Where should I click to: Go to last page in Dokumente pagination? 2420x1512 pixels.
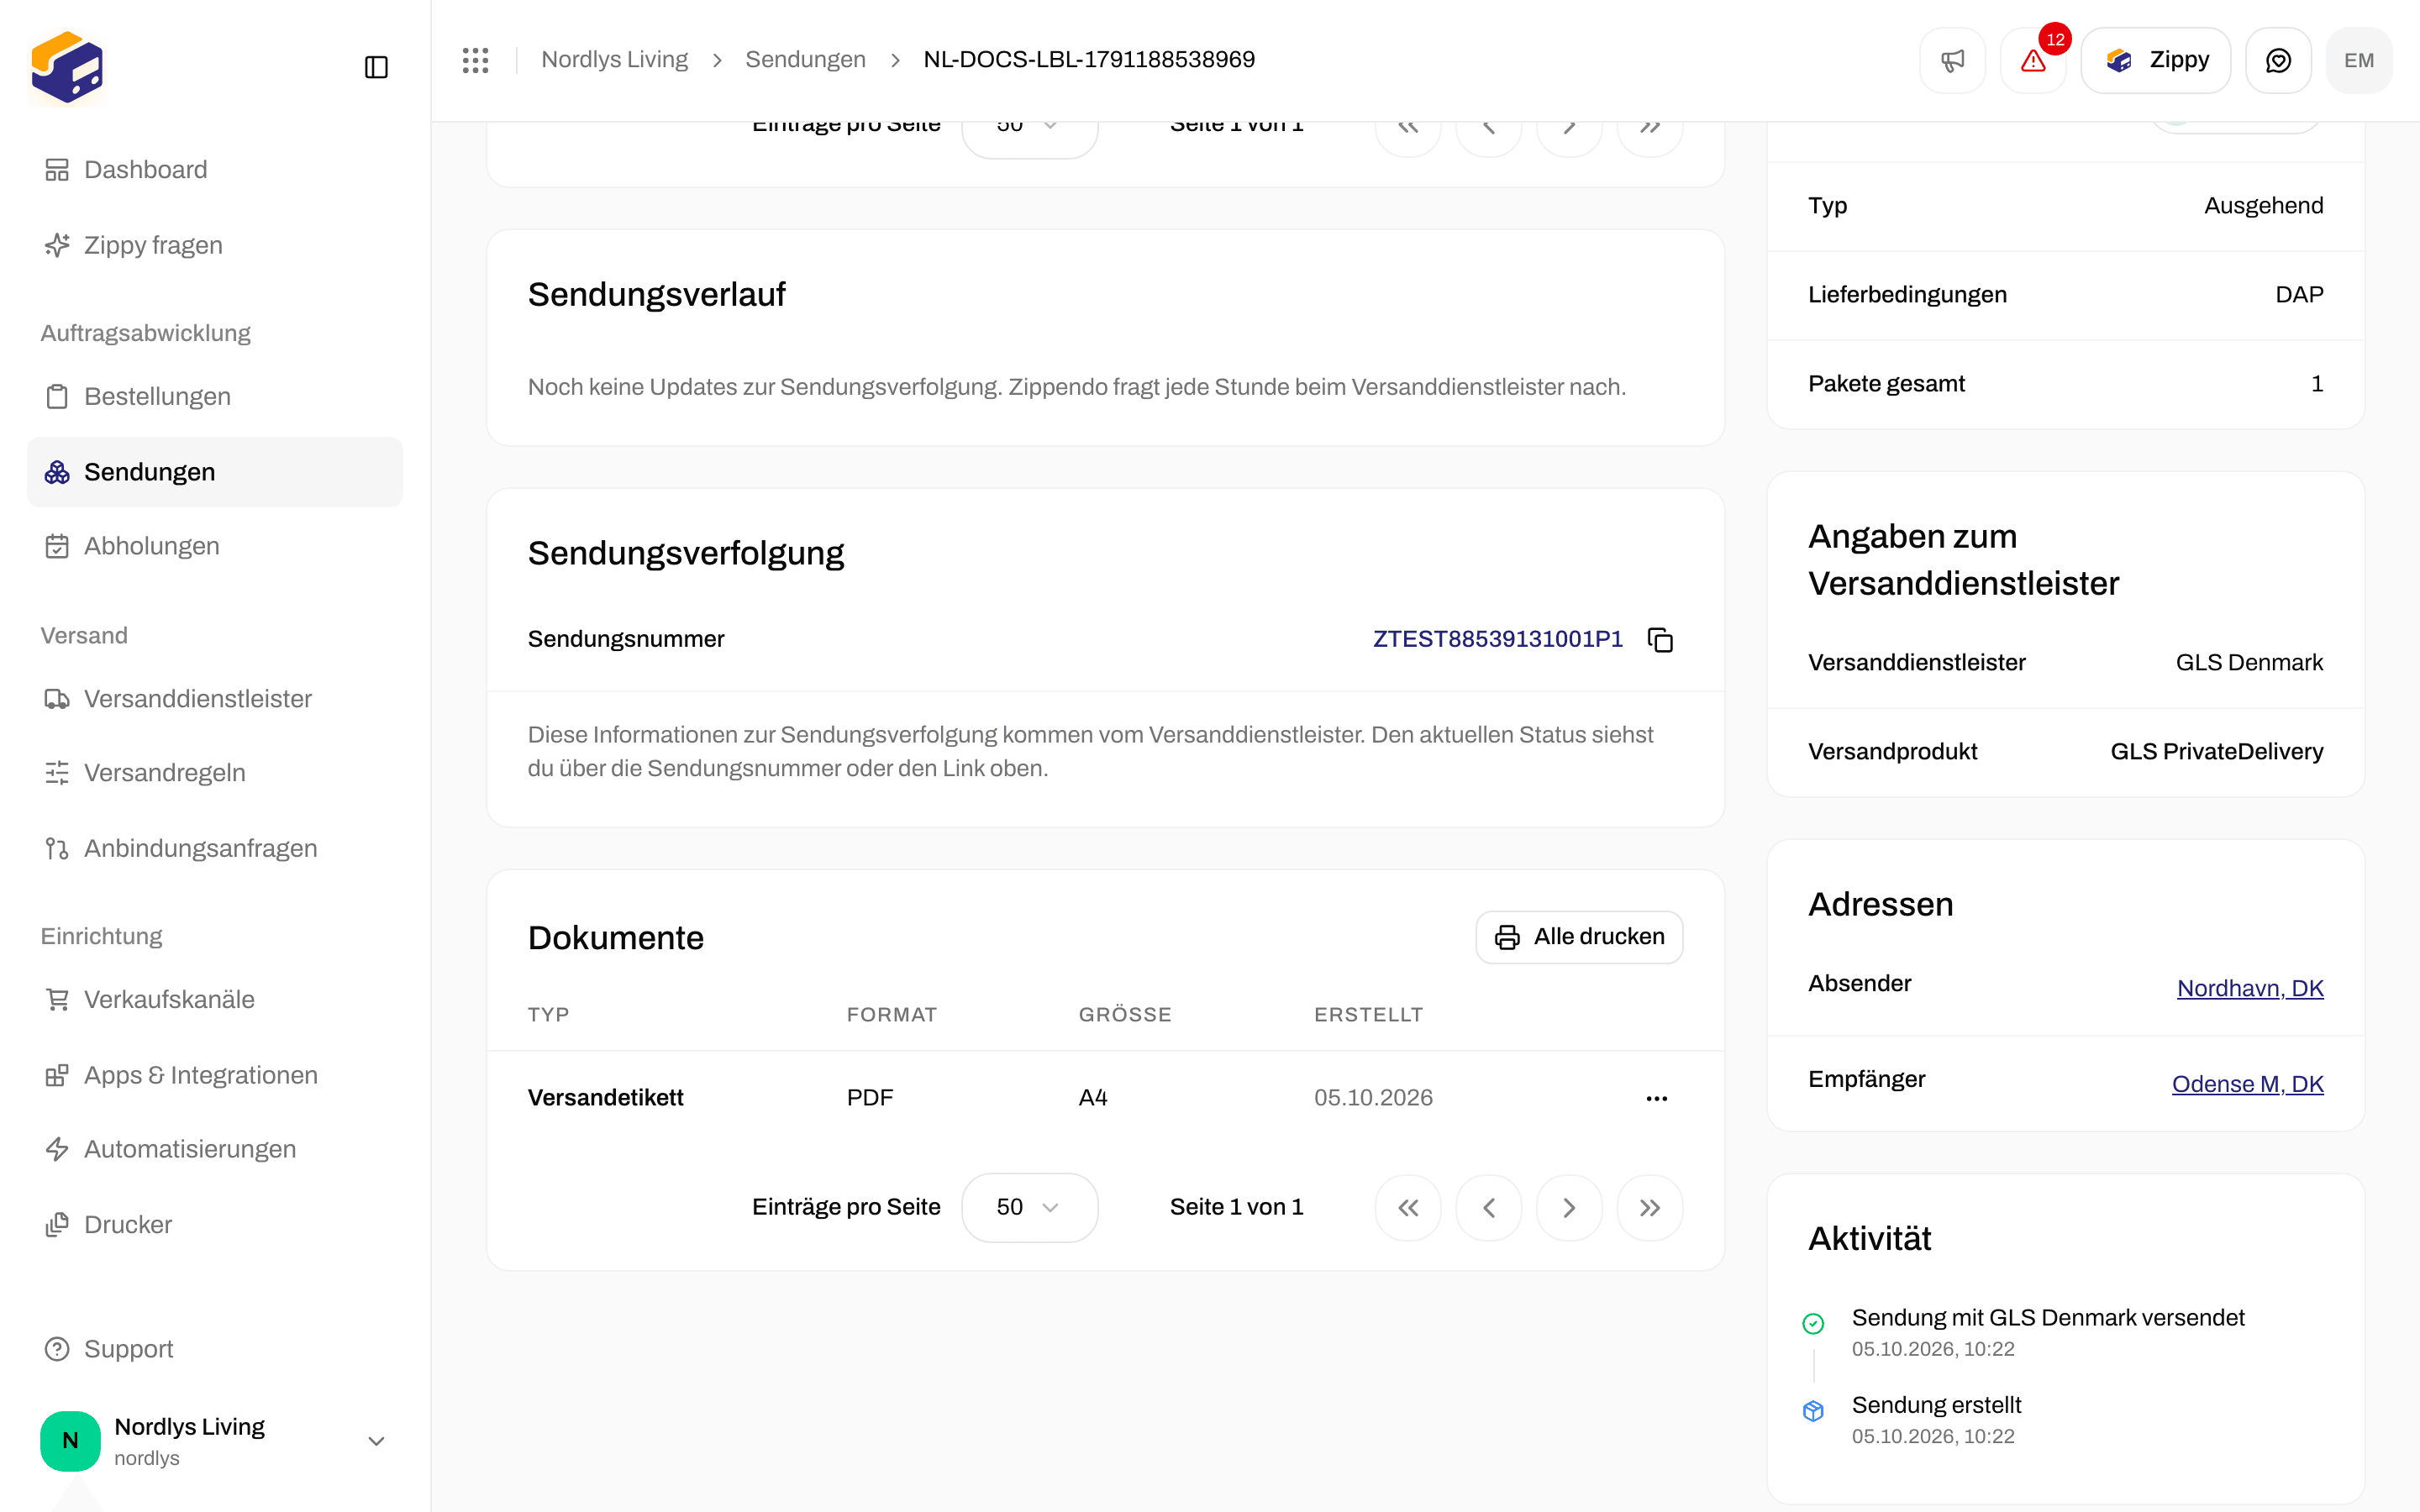coord(1650,1208)
